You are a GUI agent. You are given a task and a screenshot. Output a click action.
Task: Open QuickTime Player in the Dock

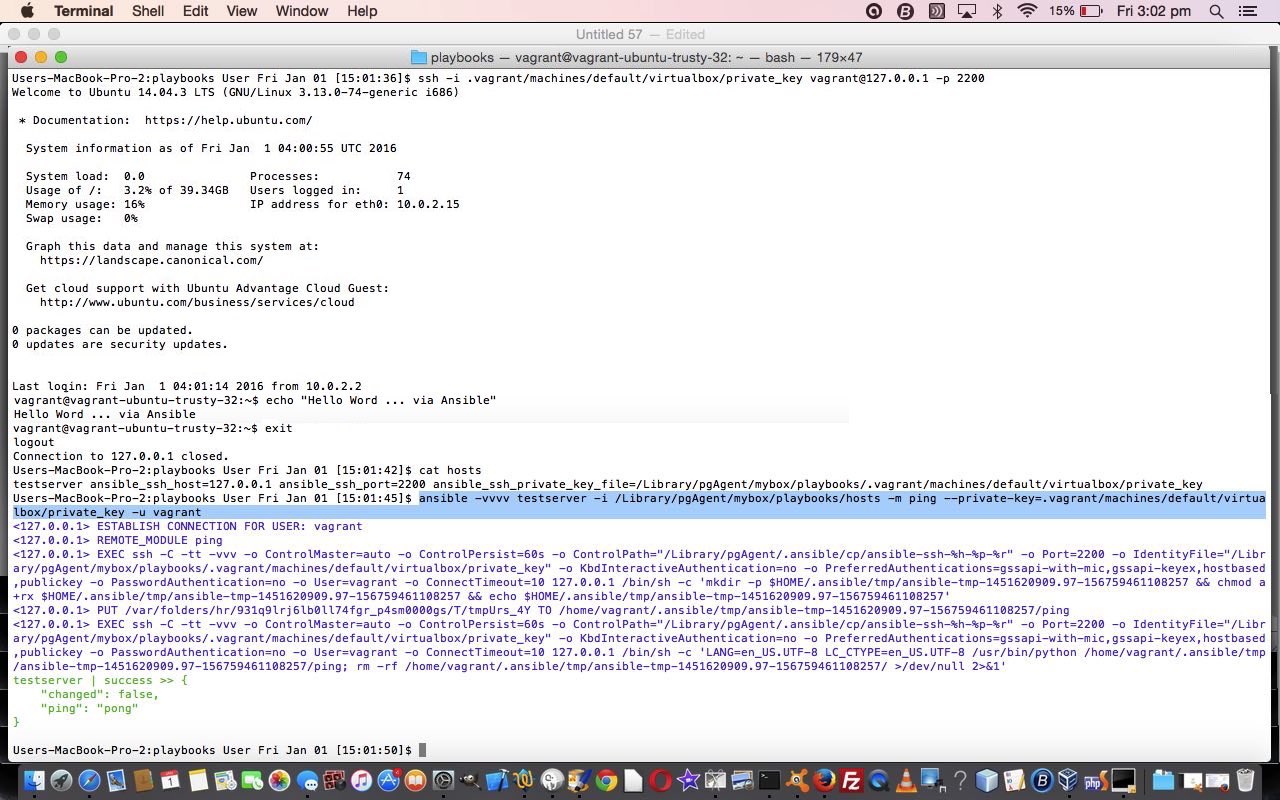pos(878,780)
